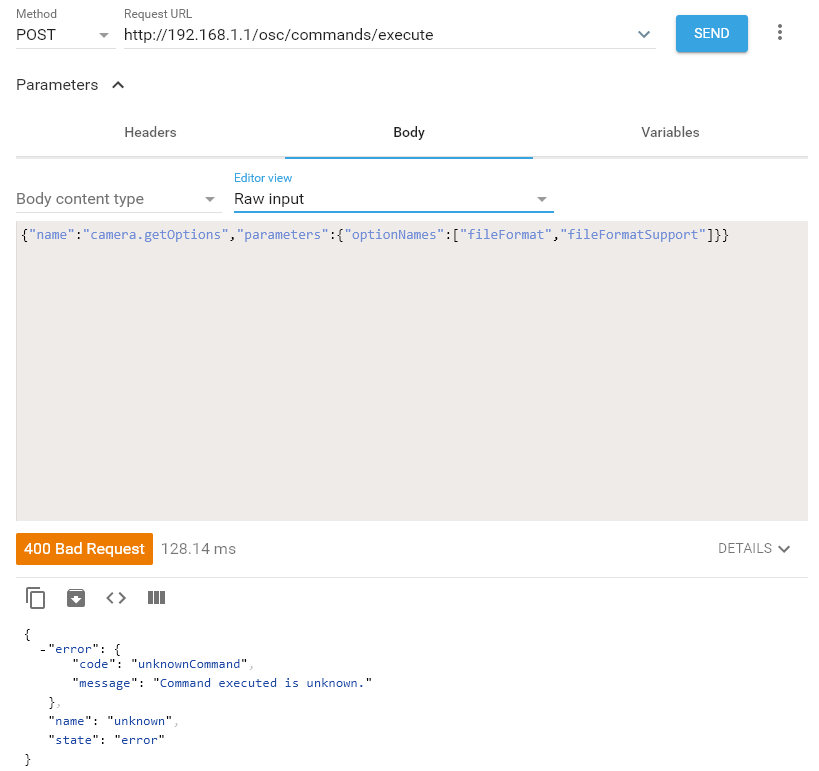This screenshot has height=771, width=819.
Task: Open the three-dot more options menu
Action: click(780, 33)
